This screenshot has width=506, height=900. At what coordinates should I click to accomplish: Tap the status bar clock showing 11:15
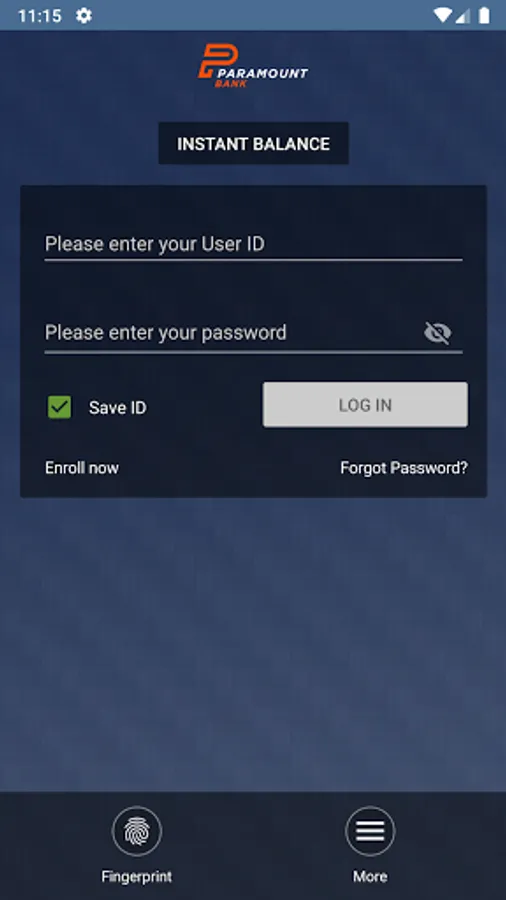[40, 15]
